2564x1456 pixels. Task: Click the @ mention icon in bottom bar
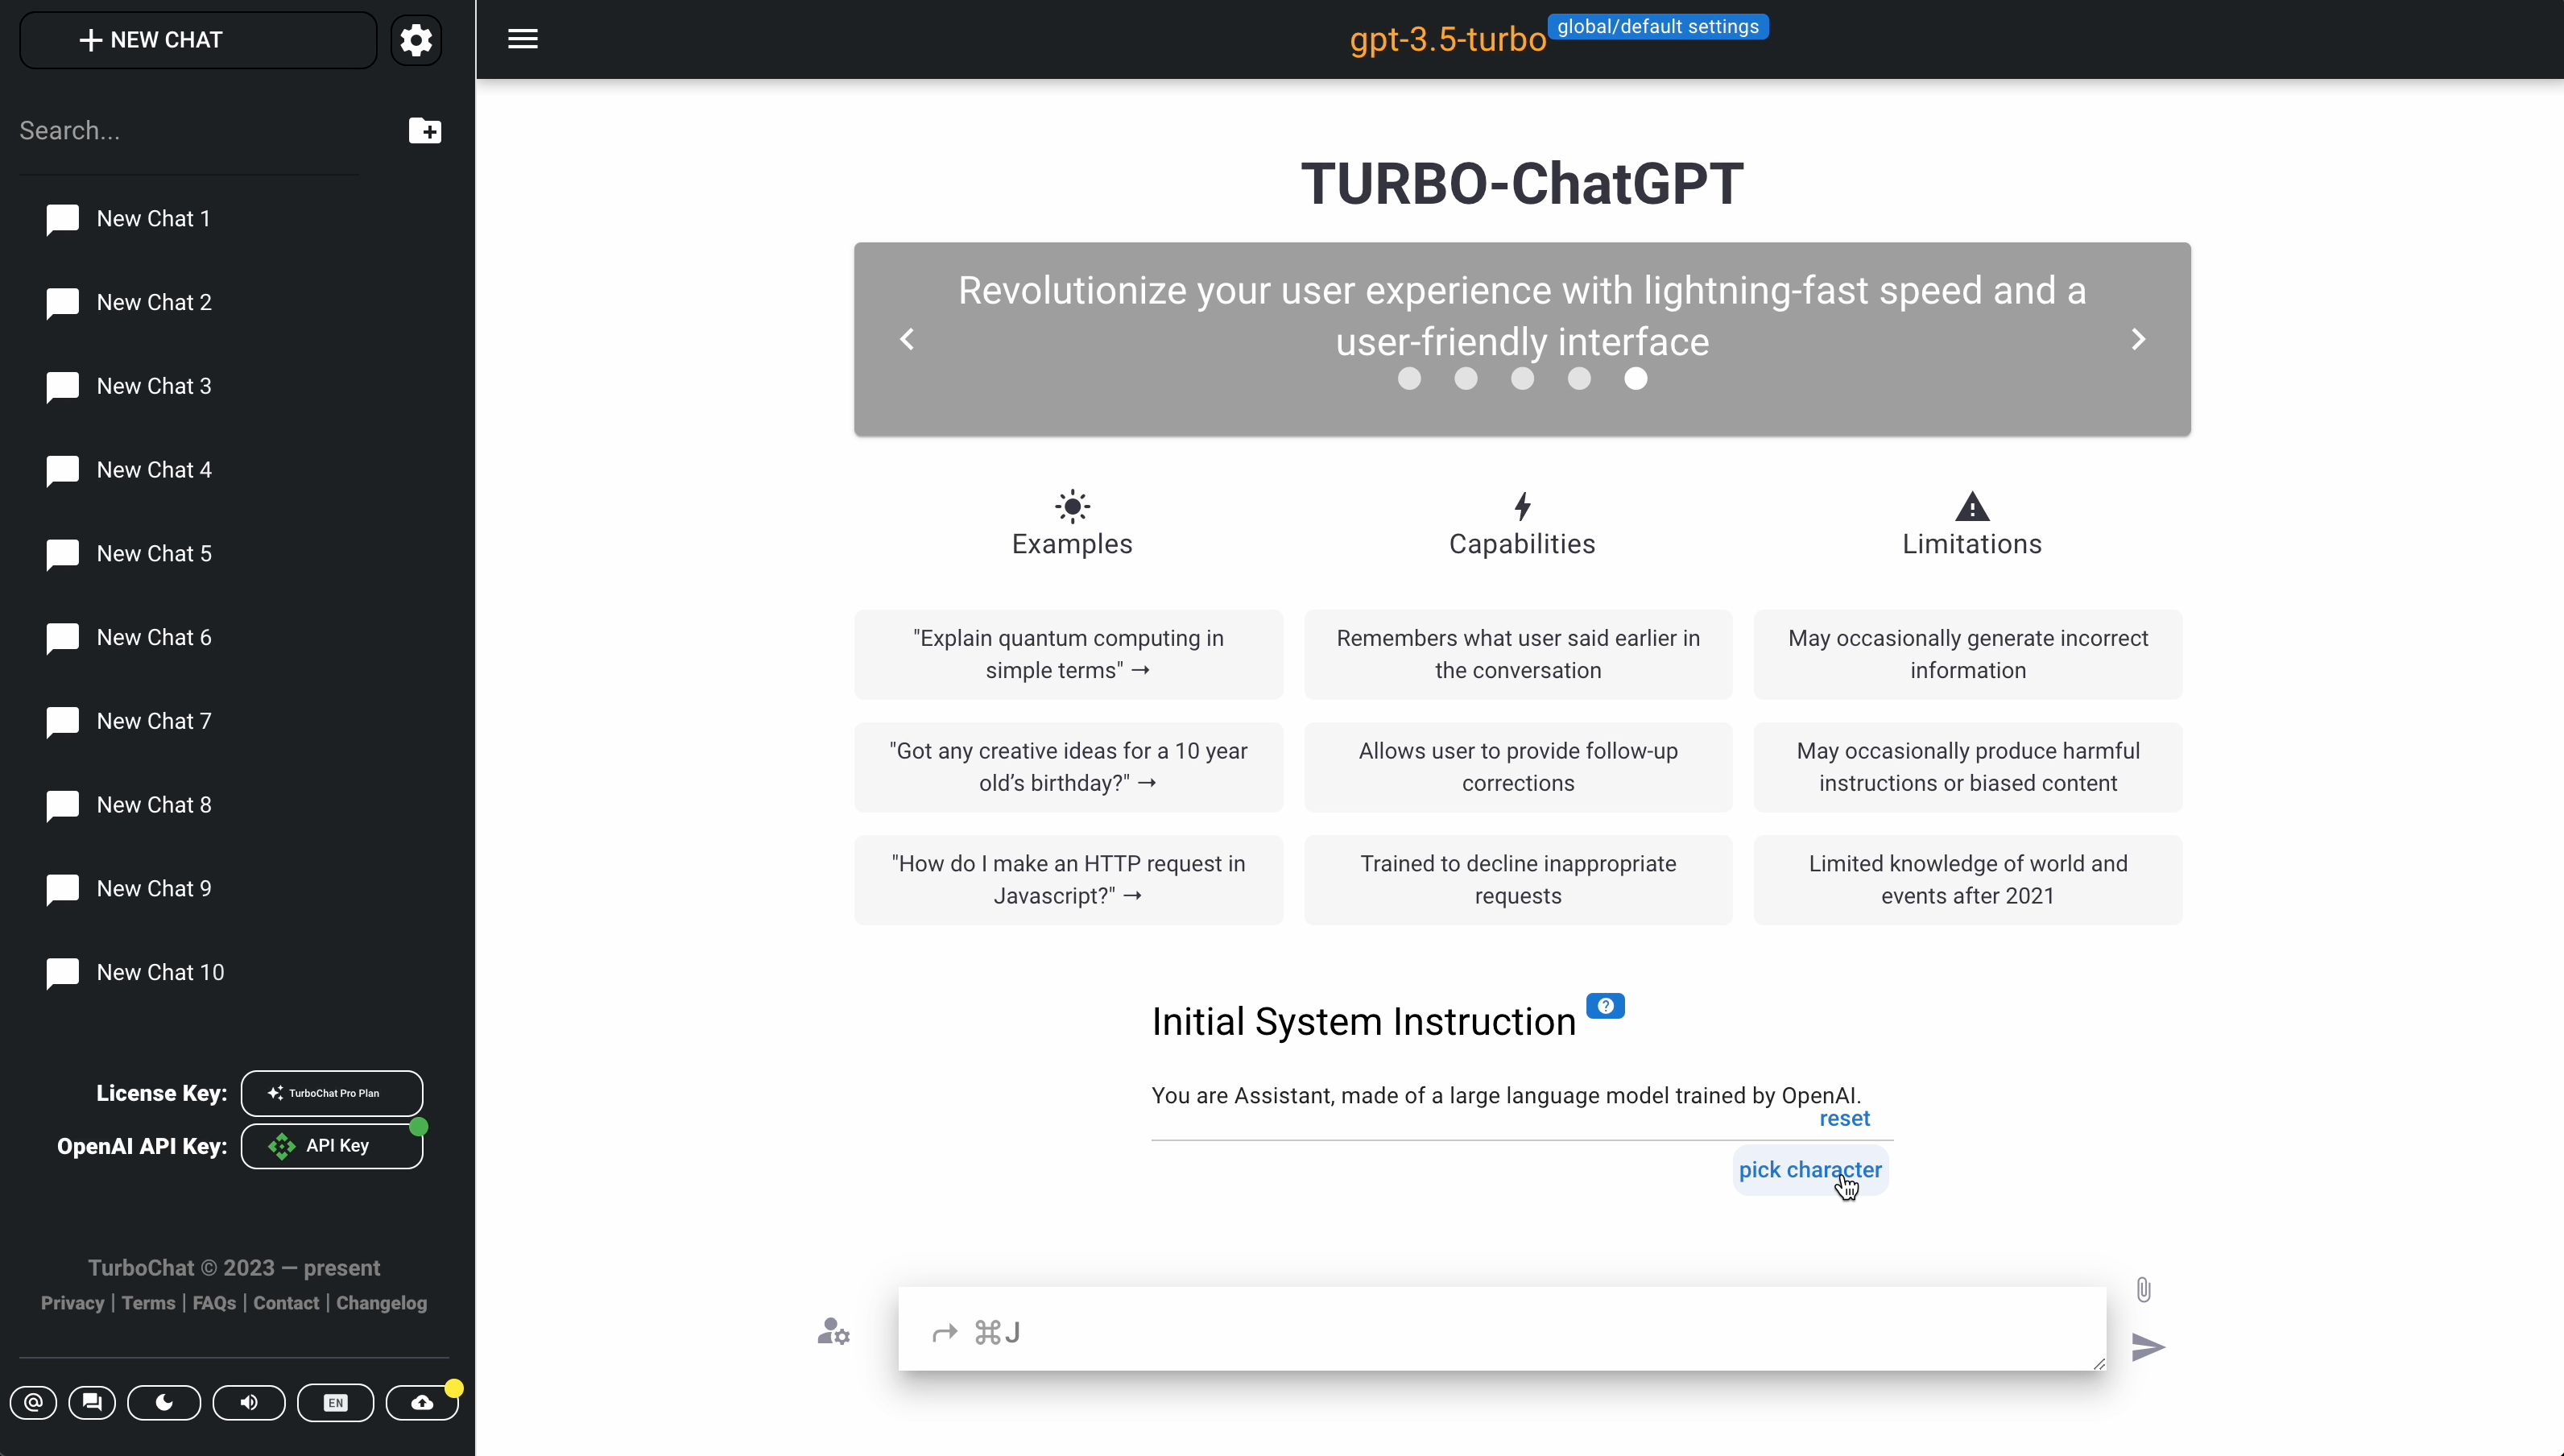pyautogui.click(x=33, y=1402)
